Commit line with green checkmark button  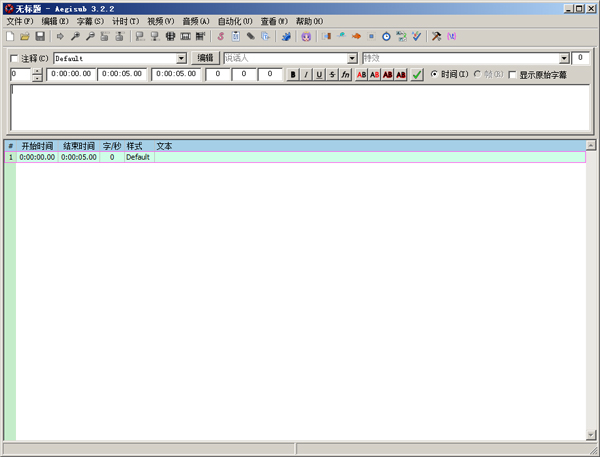coord(417,74)
